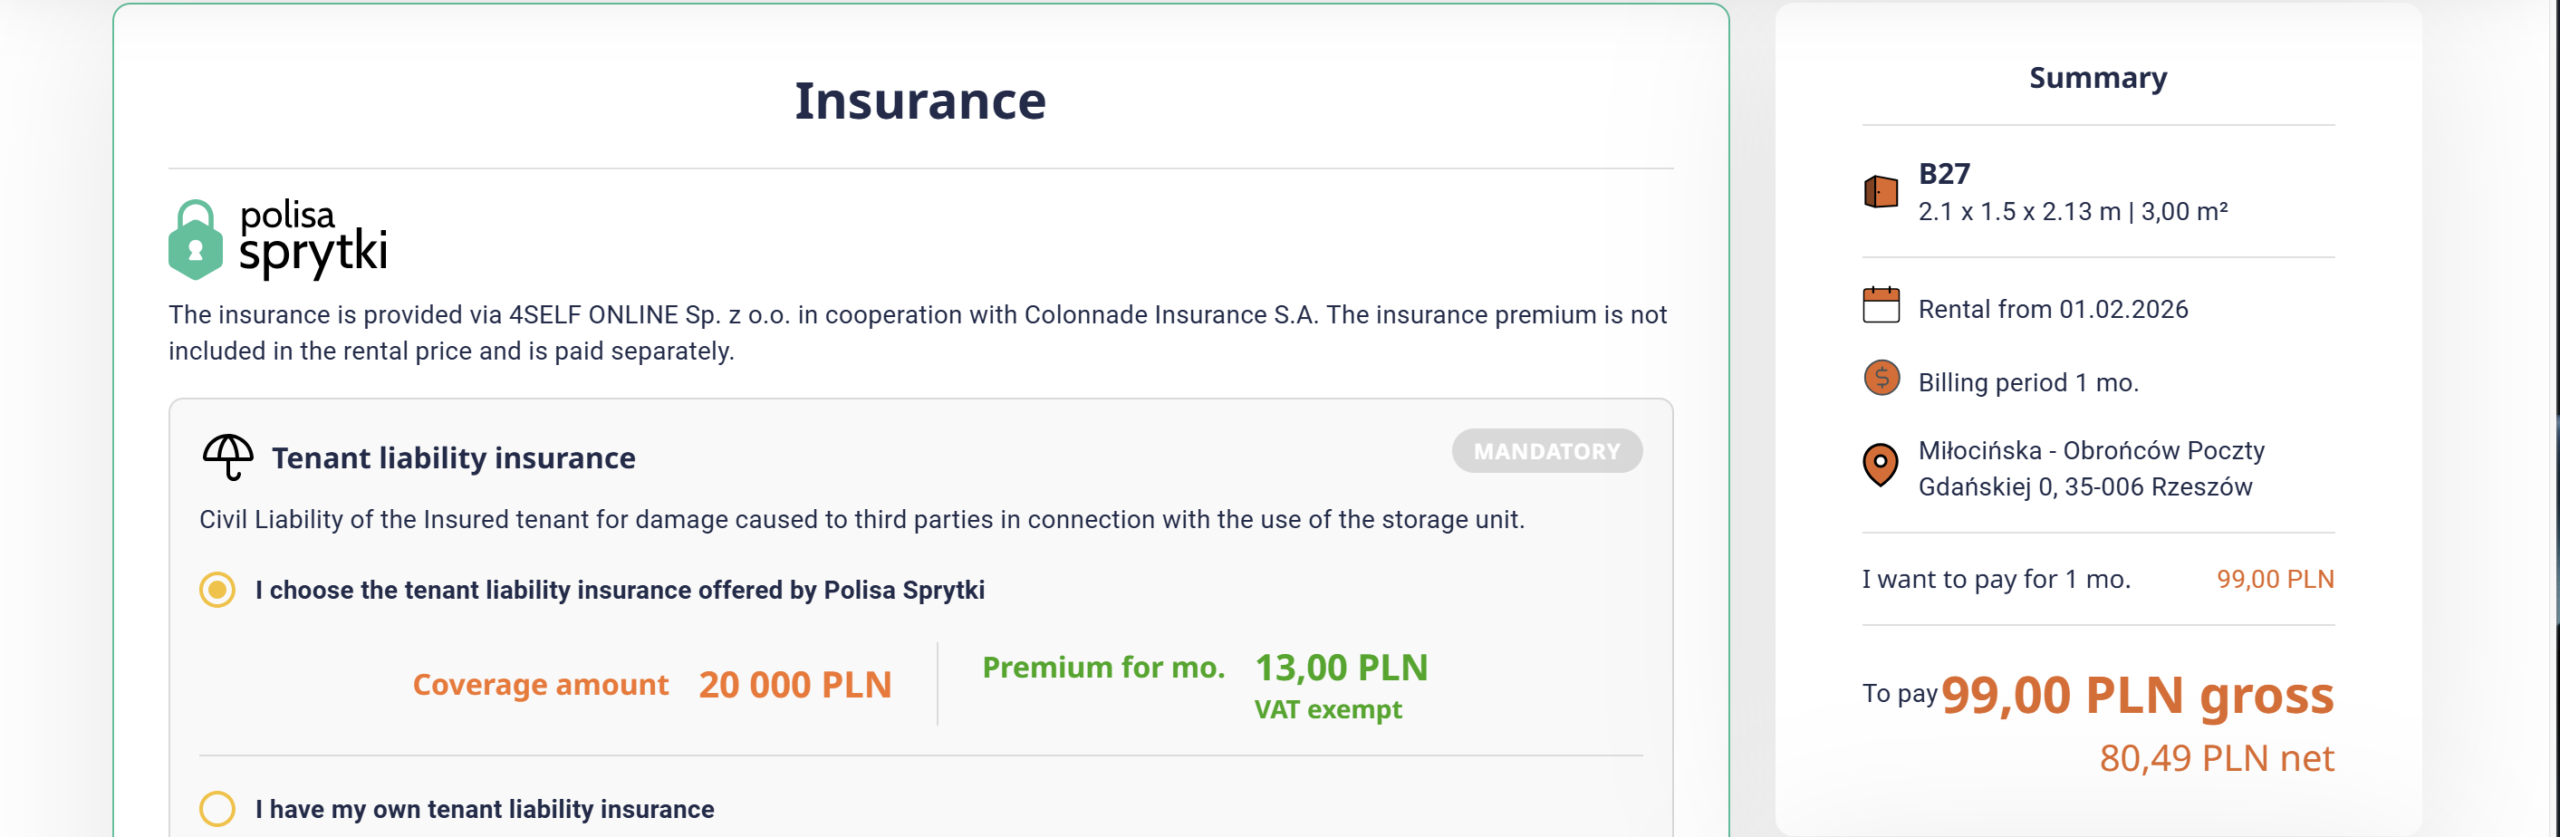2560x837 pixels.
Task: Click the 99,00 PLN gross total
Action: tap(2137, 695)
